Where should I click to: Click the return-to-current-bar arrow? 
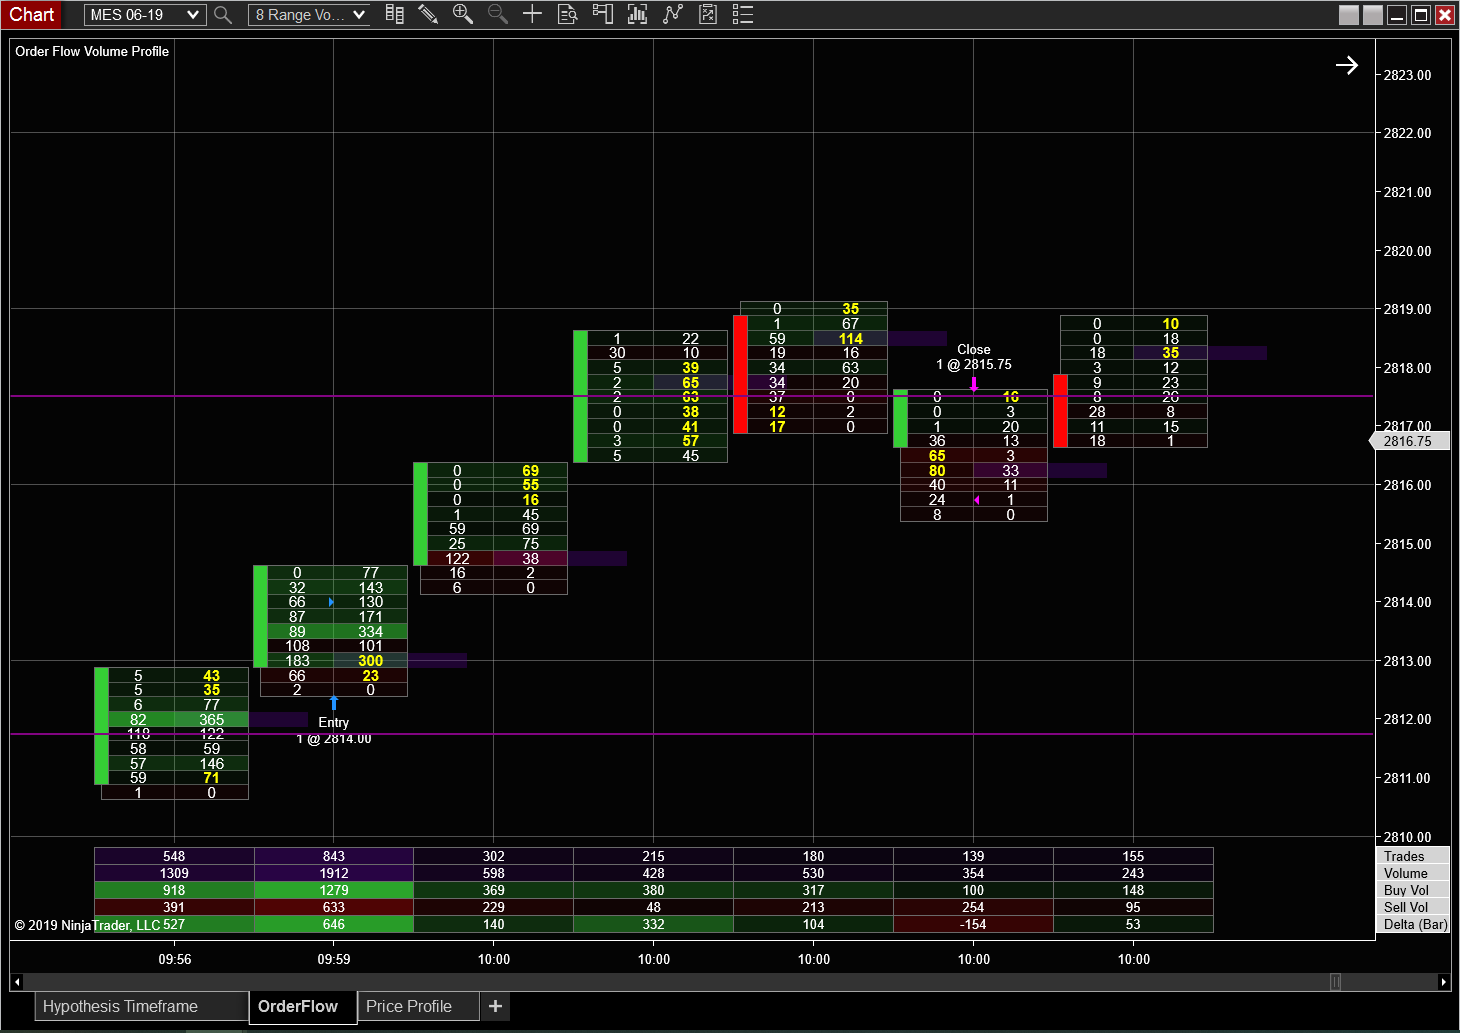pos(1347,65)
